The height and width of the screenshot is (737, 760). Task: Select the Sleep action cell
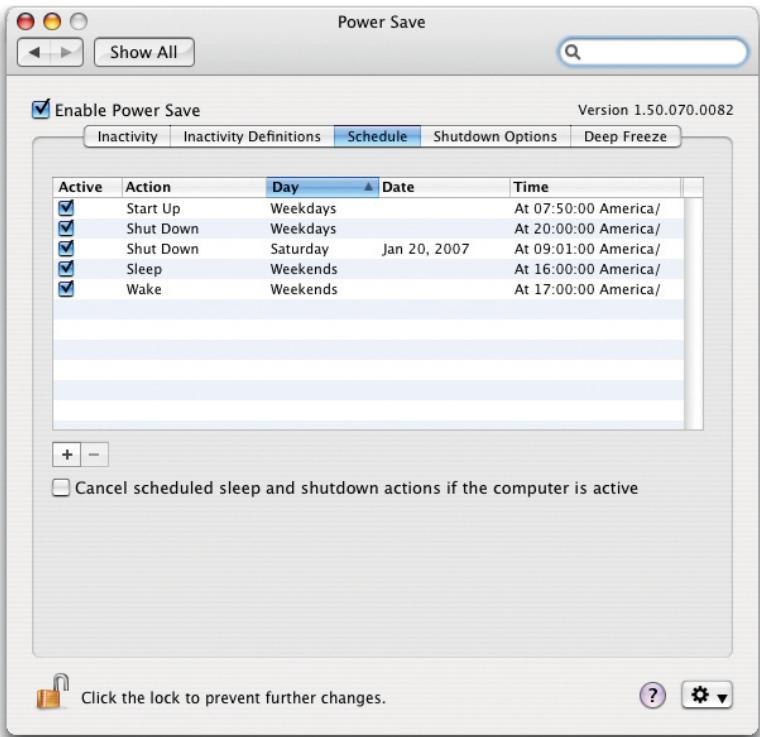point(144,269)
